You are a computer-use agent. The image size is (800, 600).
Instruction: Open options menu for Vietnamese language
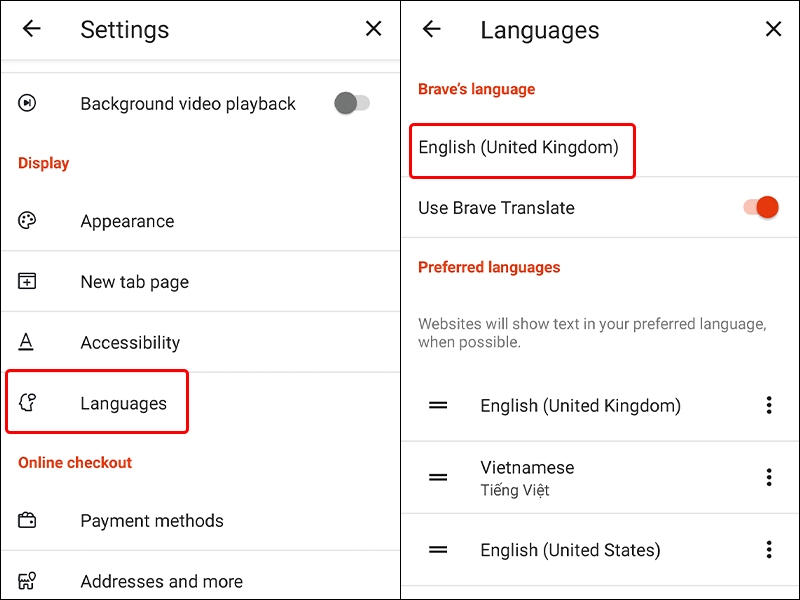[769, 477]
